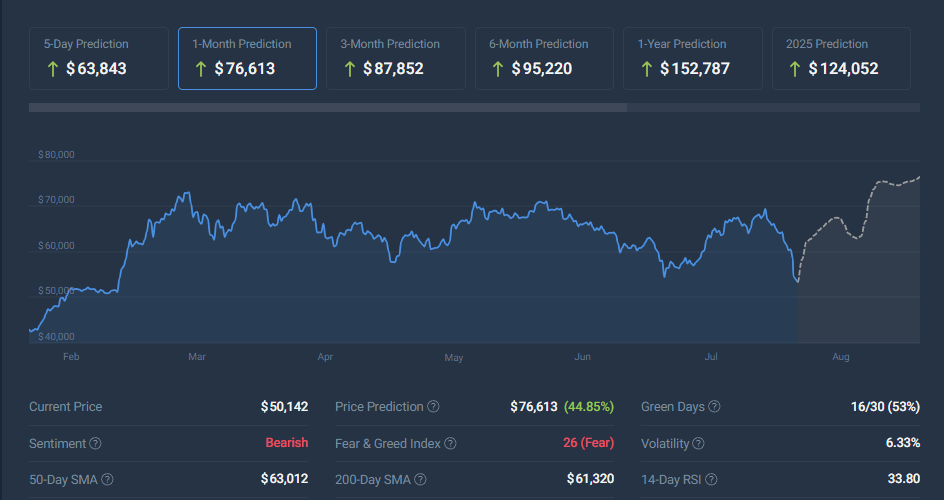Switch to the 6-Month Prediction card

tap(544, 58)
